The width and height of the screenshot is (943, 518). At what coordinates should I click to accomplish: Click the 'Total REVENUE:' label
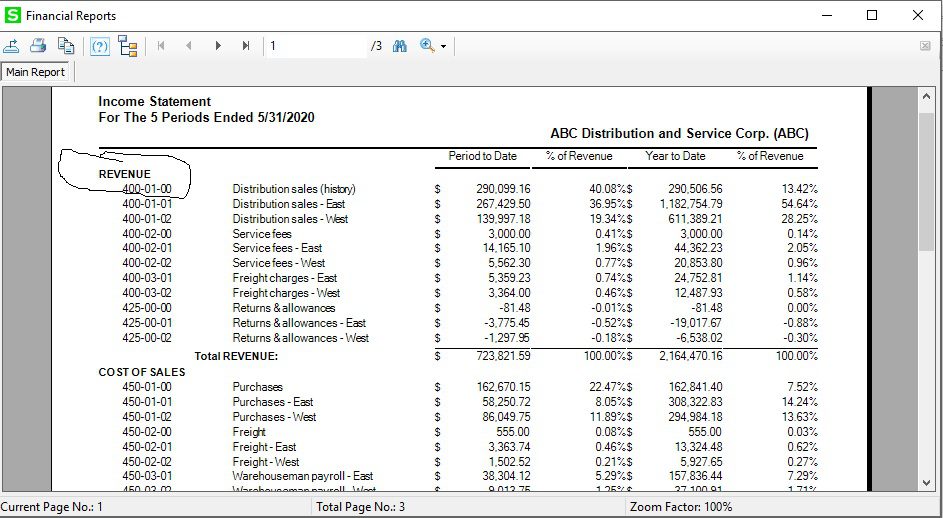(x=236, y=356)
